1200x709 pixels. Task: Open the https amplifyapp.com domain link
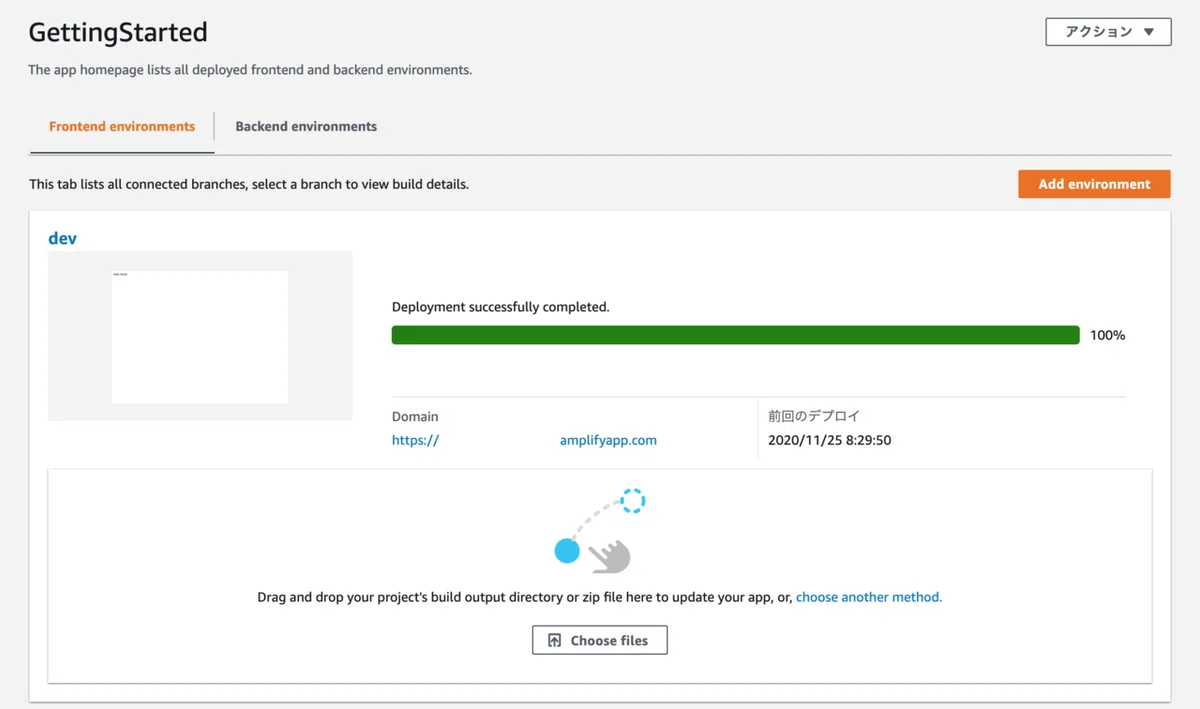[524, 440]
